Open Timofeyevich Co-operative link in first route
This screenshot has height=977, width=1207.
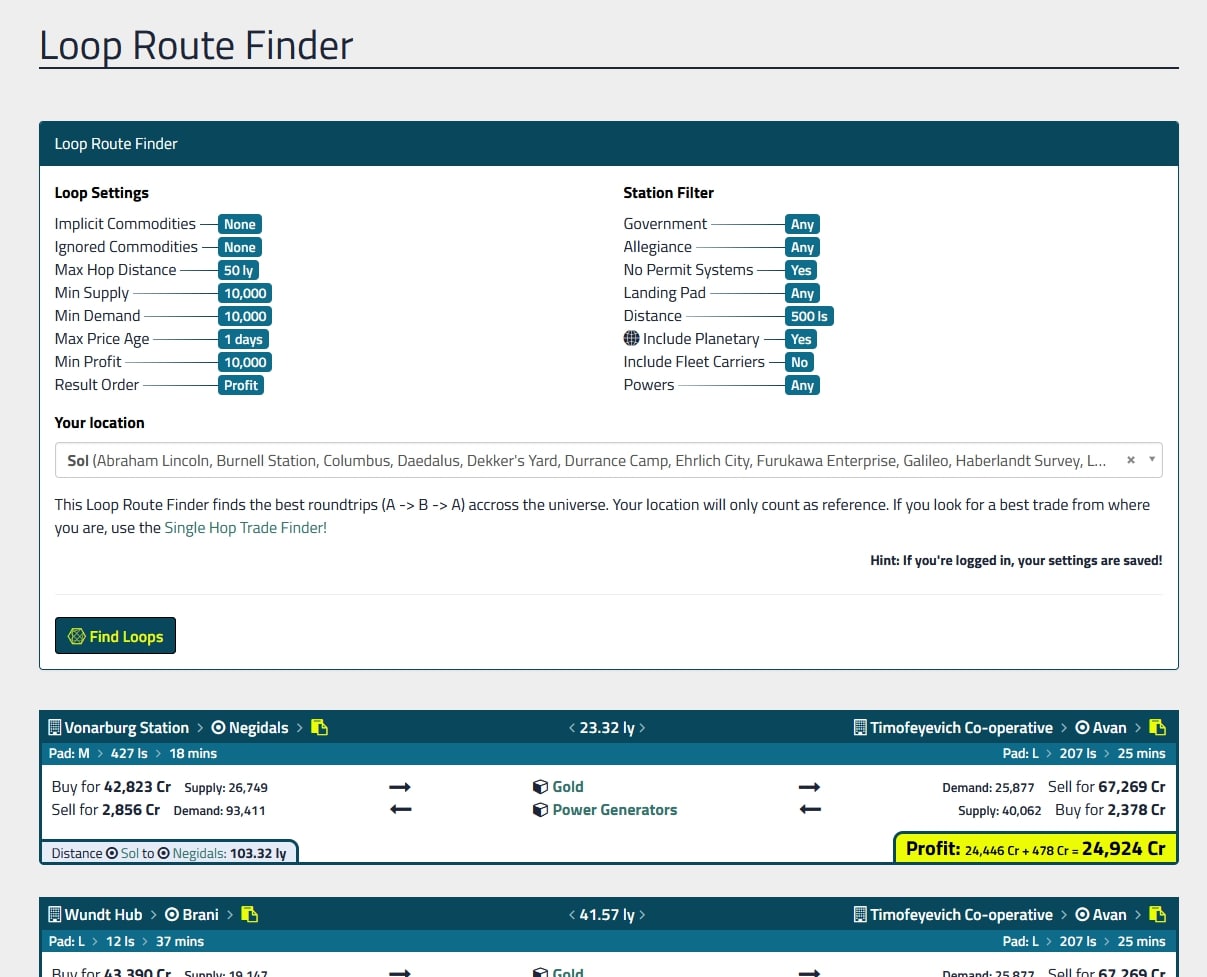(961, 728)
